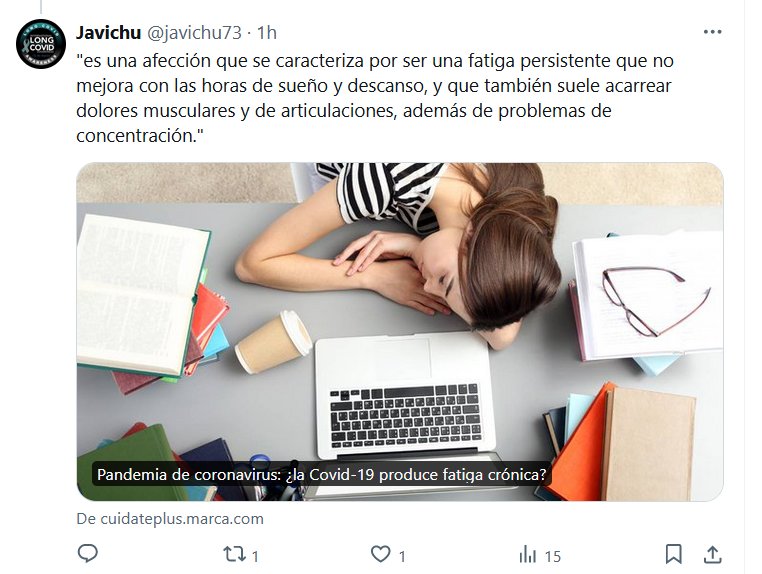The width and height of the screenshot is (762, 574).
Task: Open Javichu's profile name link
Action: [108, 33]
